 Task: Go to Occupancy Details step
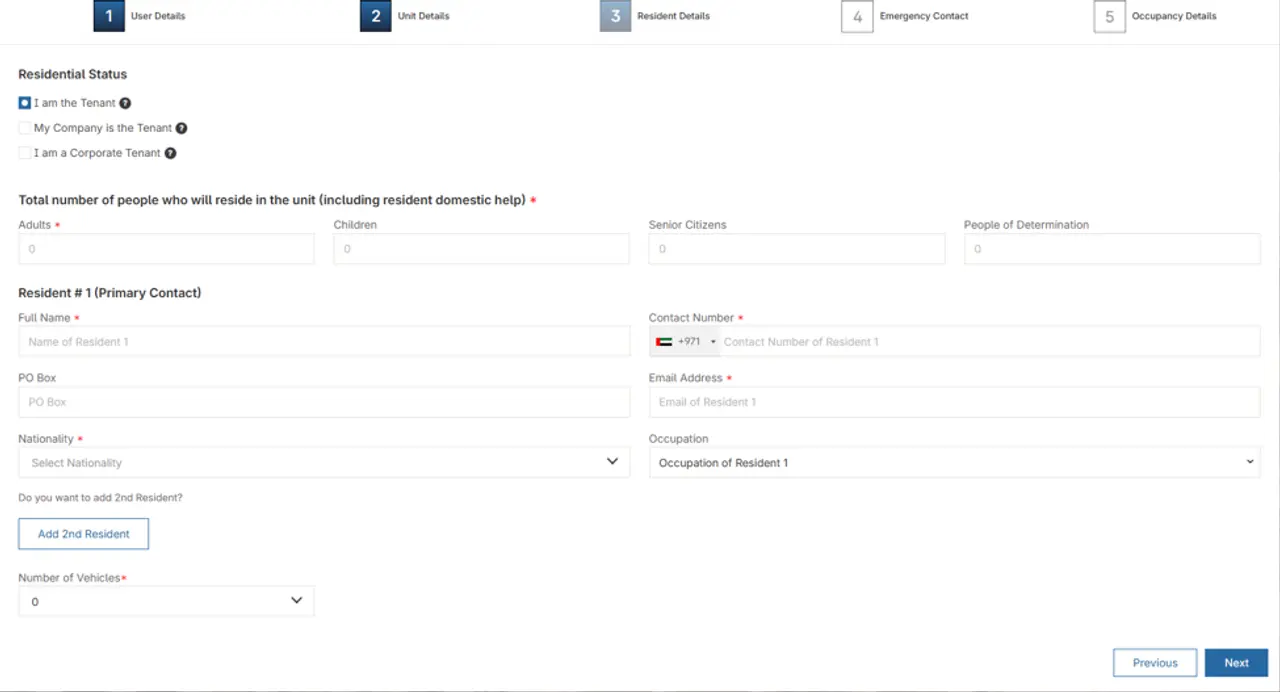(1174, 16)
